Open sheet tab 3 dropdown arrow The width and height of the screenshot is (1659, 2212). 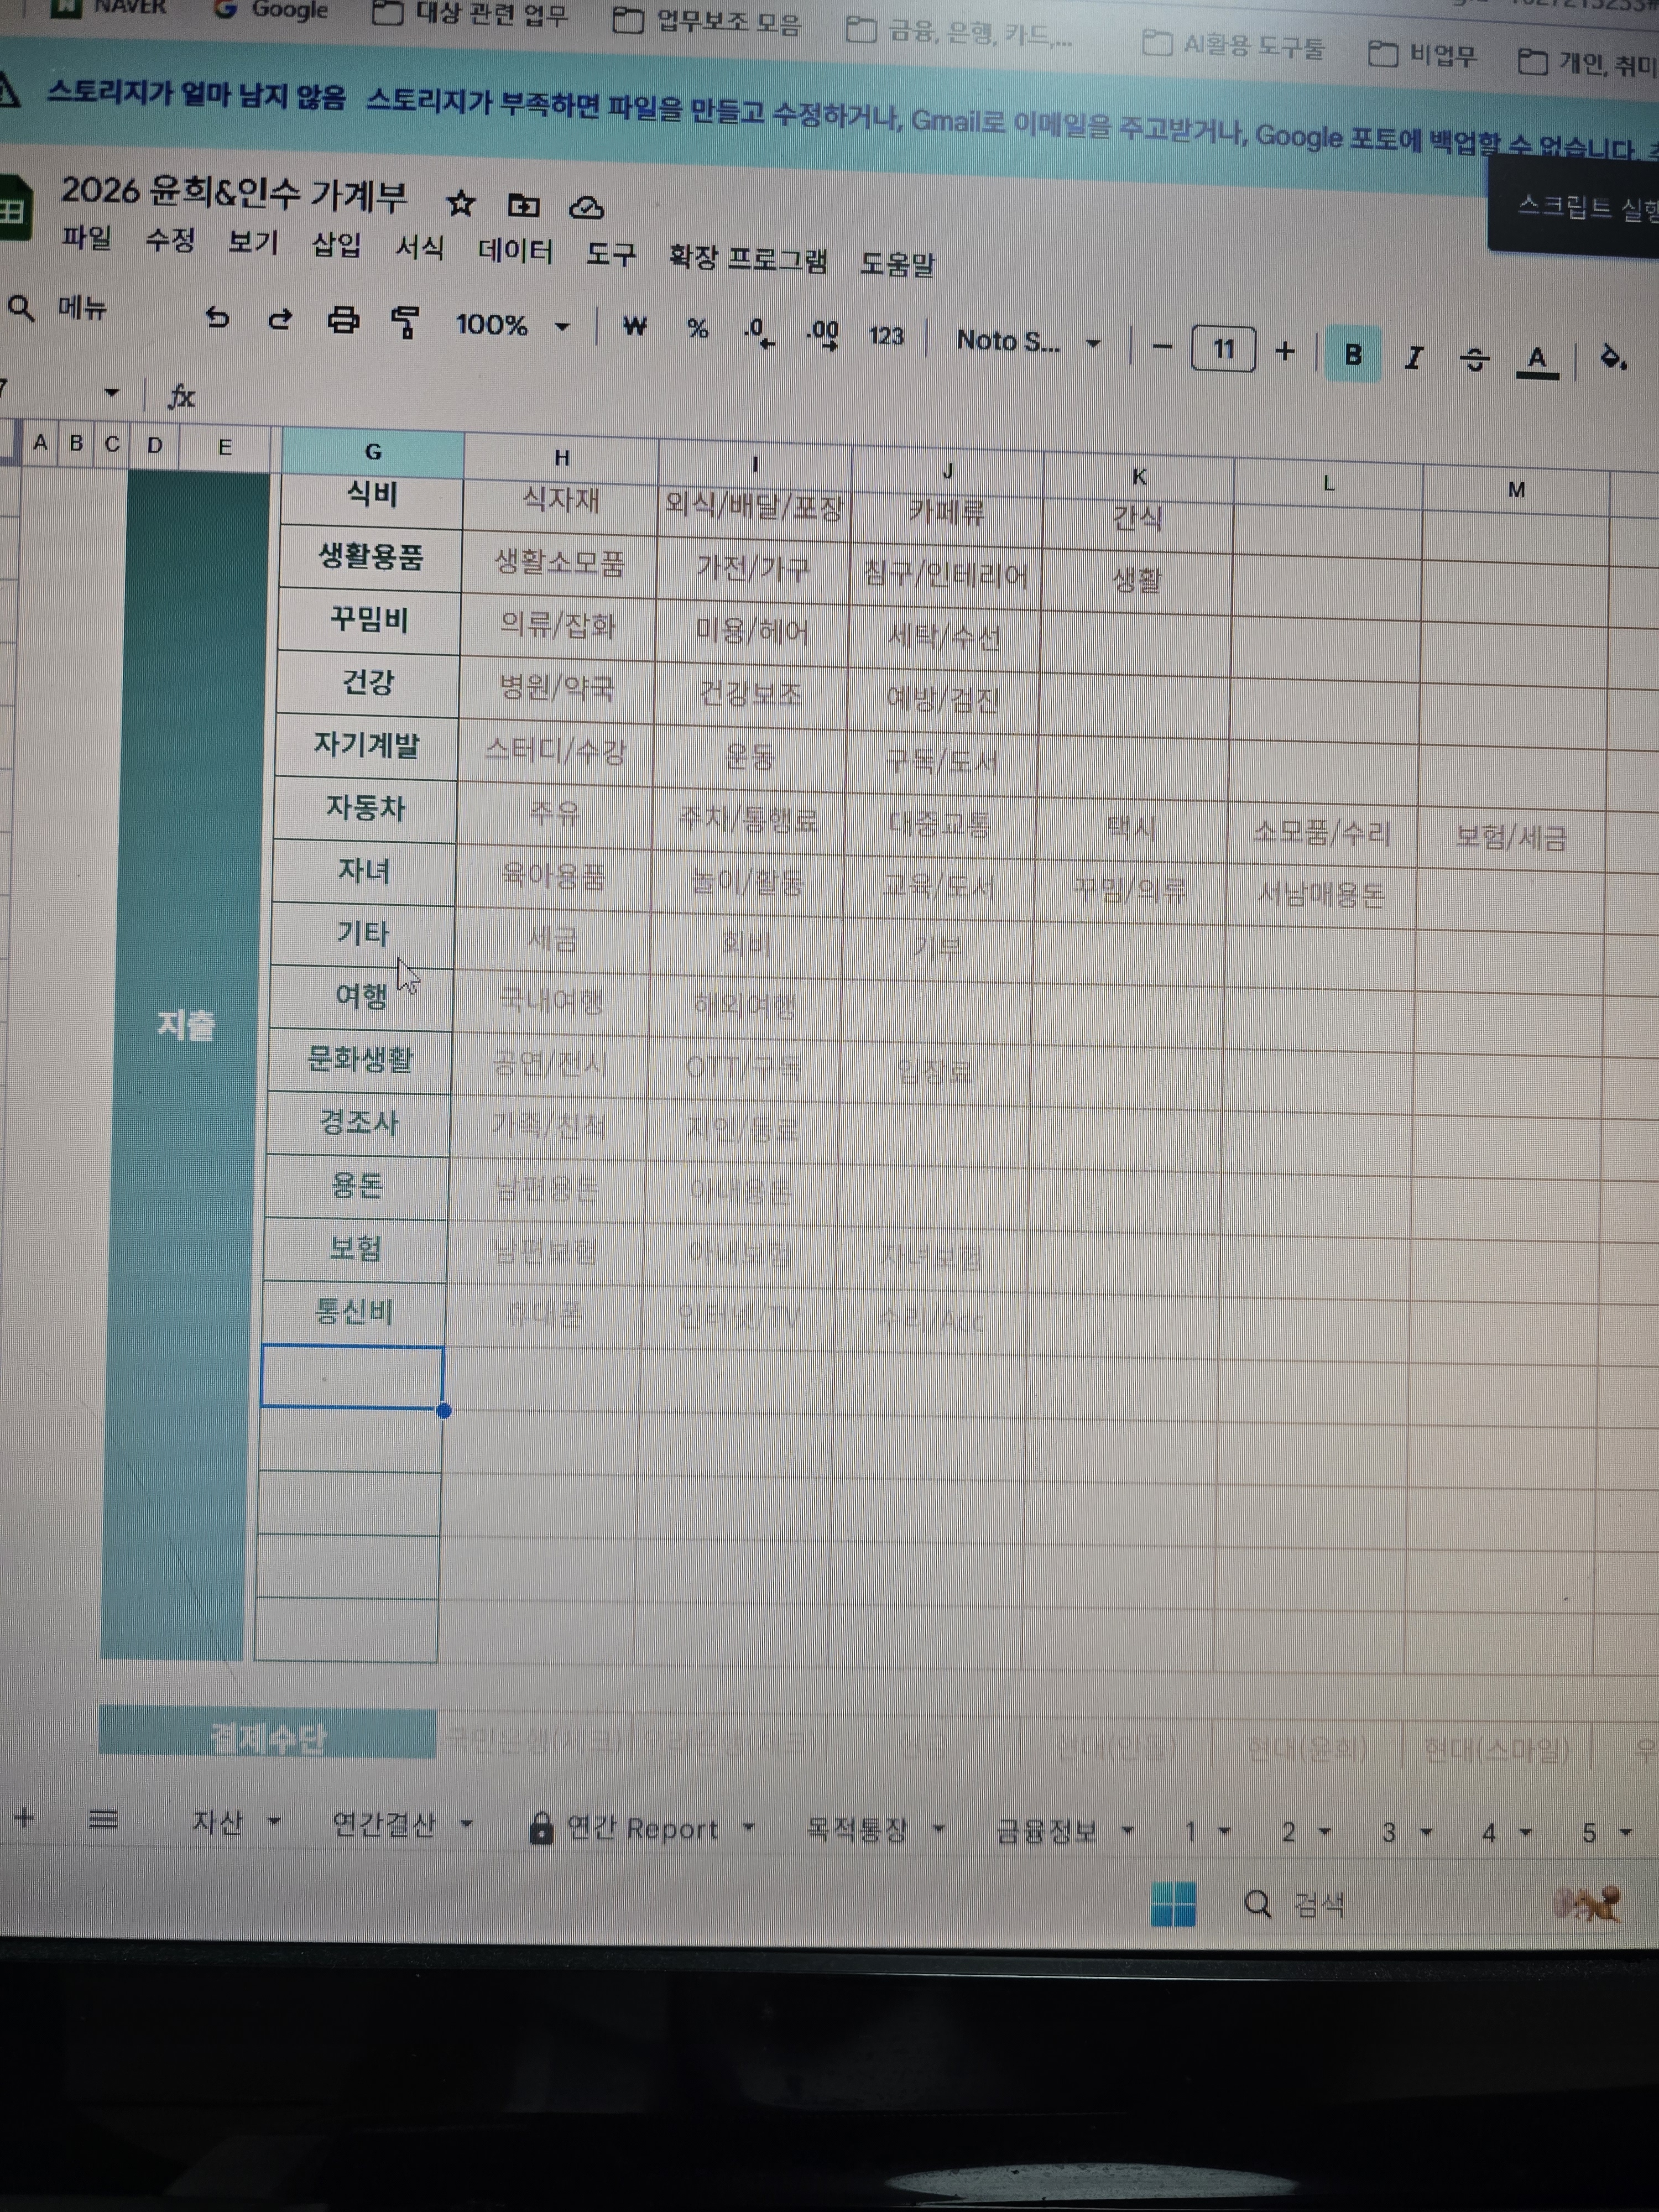tap(1426, 1832)
